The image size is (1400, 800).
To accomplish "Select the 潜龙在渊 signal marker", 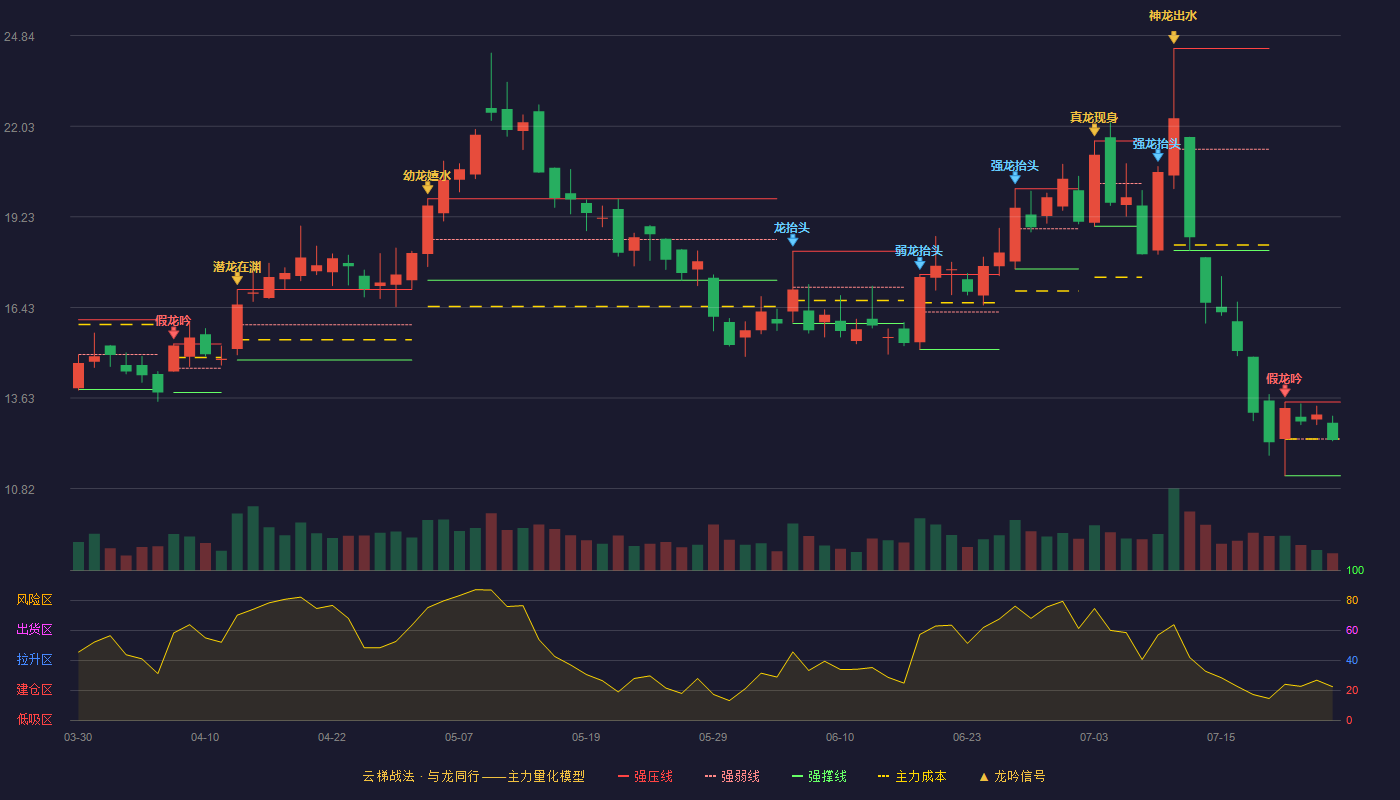I will (x=237, y=279).
